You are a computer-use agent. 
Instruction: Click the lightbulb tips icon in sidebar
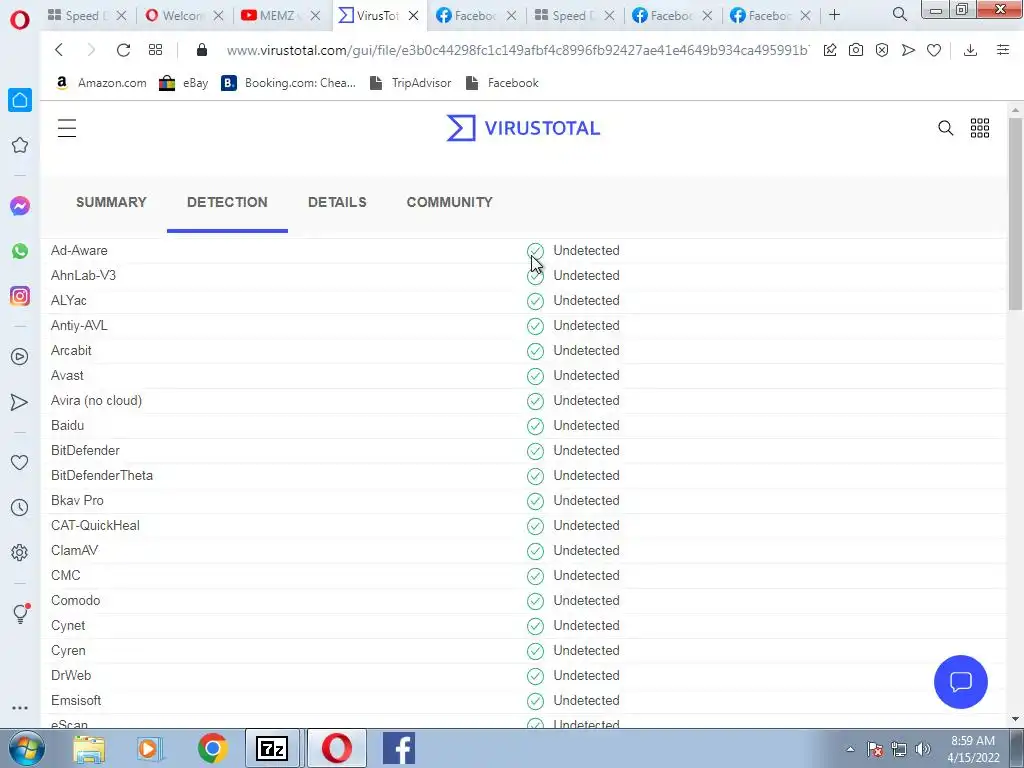click(x=21, y=613)
